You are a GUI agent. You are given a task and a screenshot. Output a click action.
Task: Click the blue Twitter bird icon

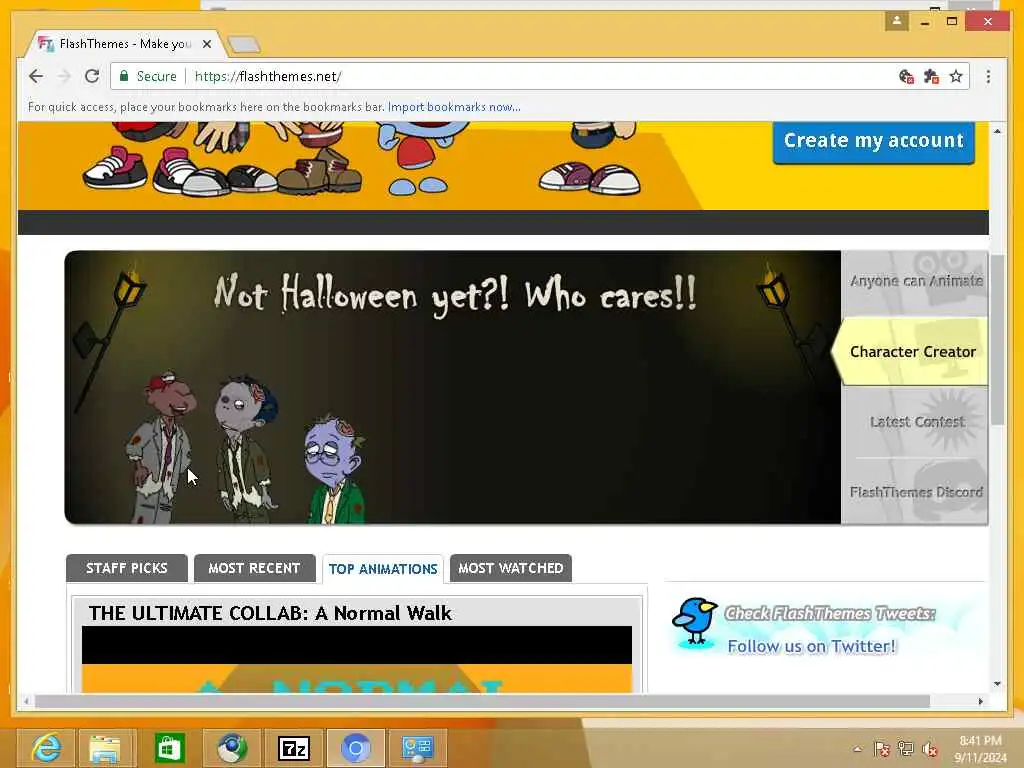694,622
